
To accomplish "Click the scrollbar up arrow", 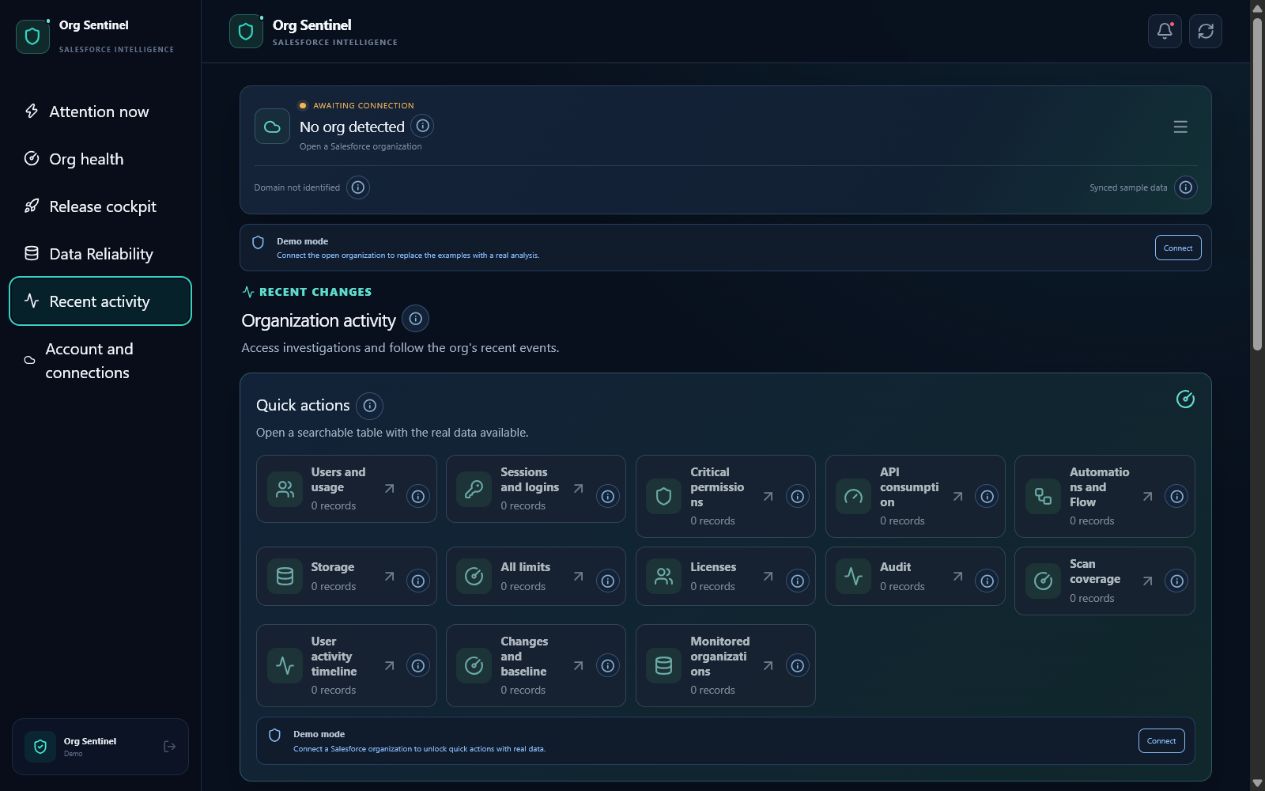I will coord(1258,8).
